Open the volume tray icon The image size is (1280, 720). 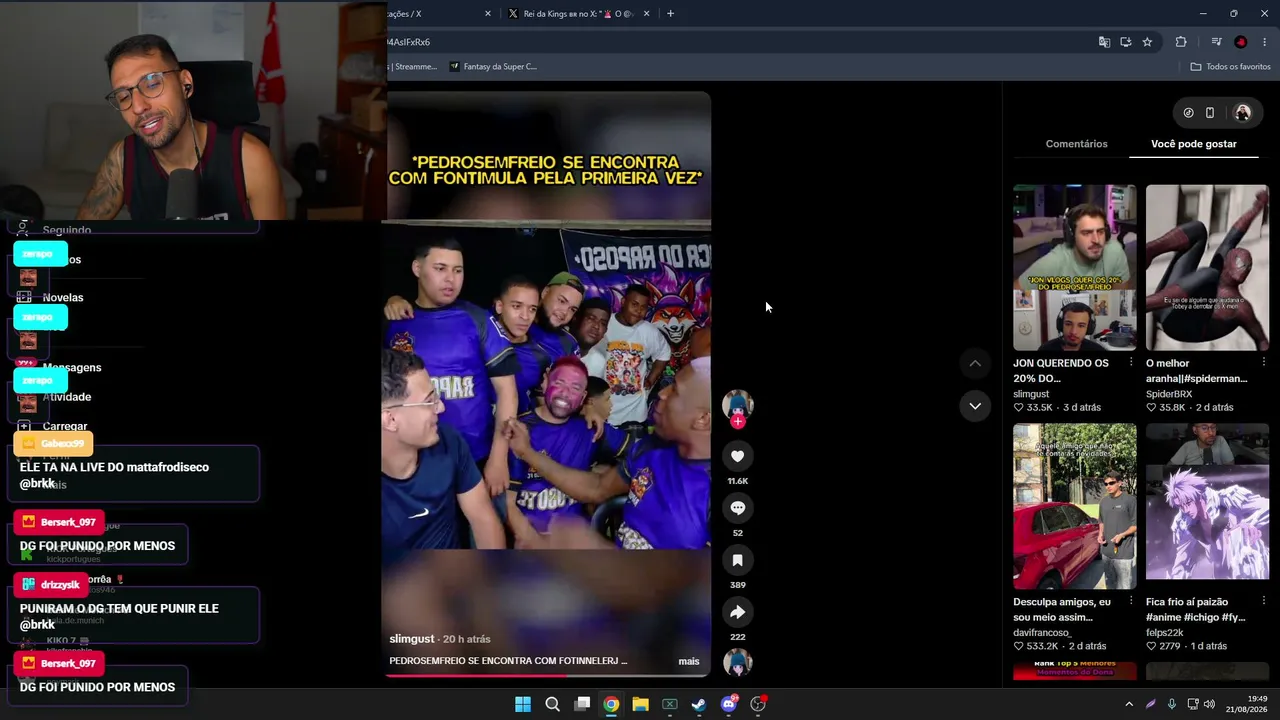point(1209,704)
